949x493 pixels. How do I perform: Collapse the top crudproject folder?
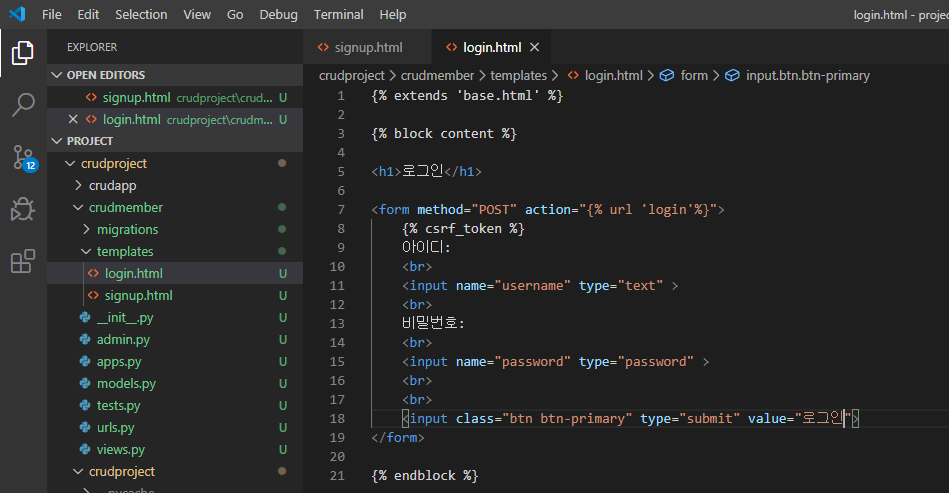tap(175, 163)
